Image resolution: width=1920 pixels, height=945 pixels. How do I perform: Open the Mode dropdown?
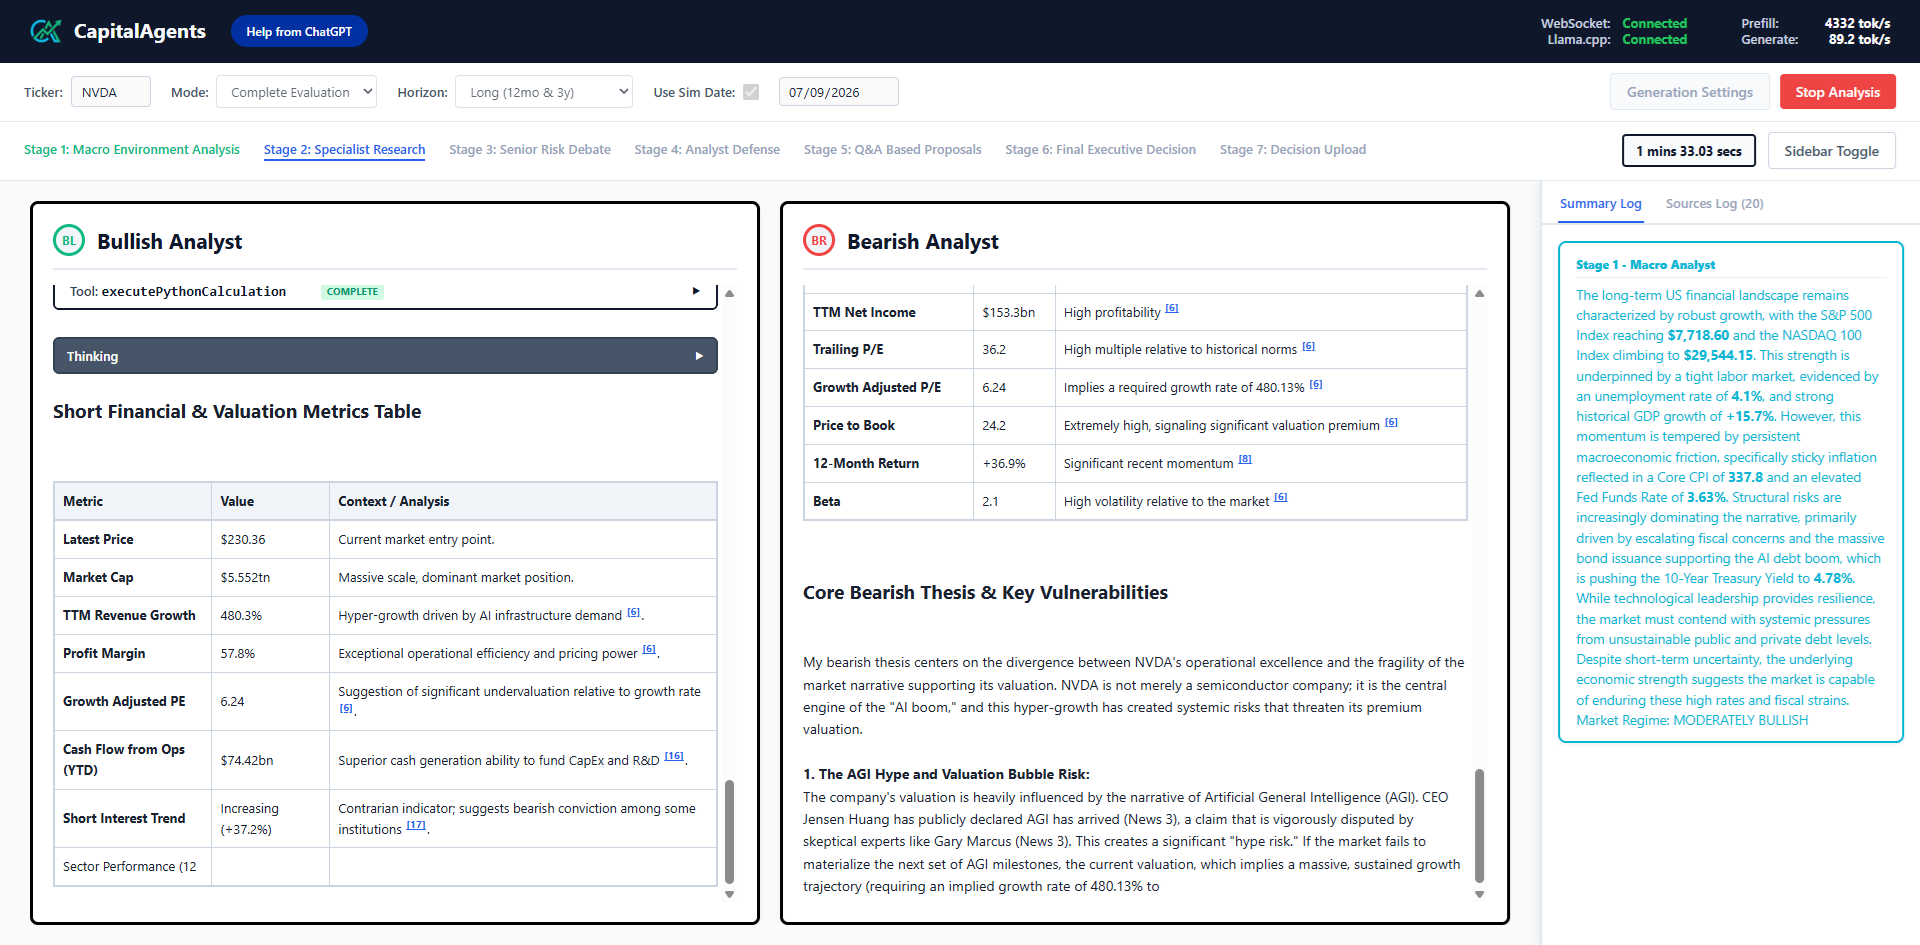pos(297,92)
